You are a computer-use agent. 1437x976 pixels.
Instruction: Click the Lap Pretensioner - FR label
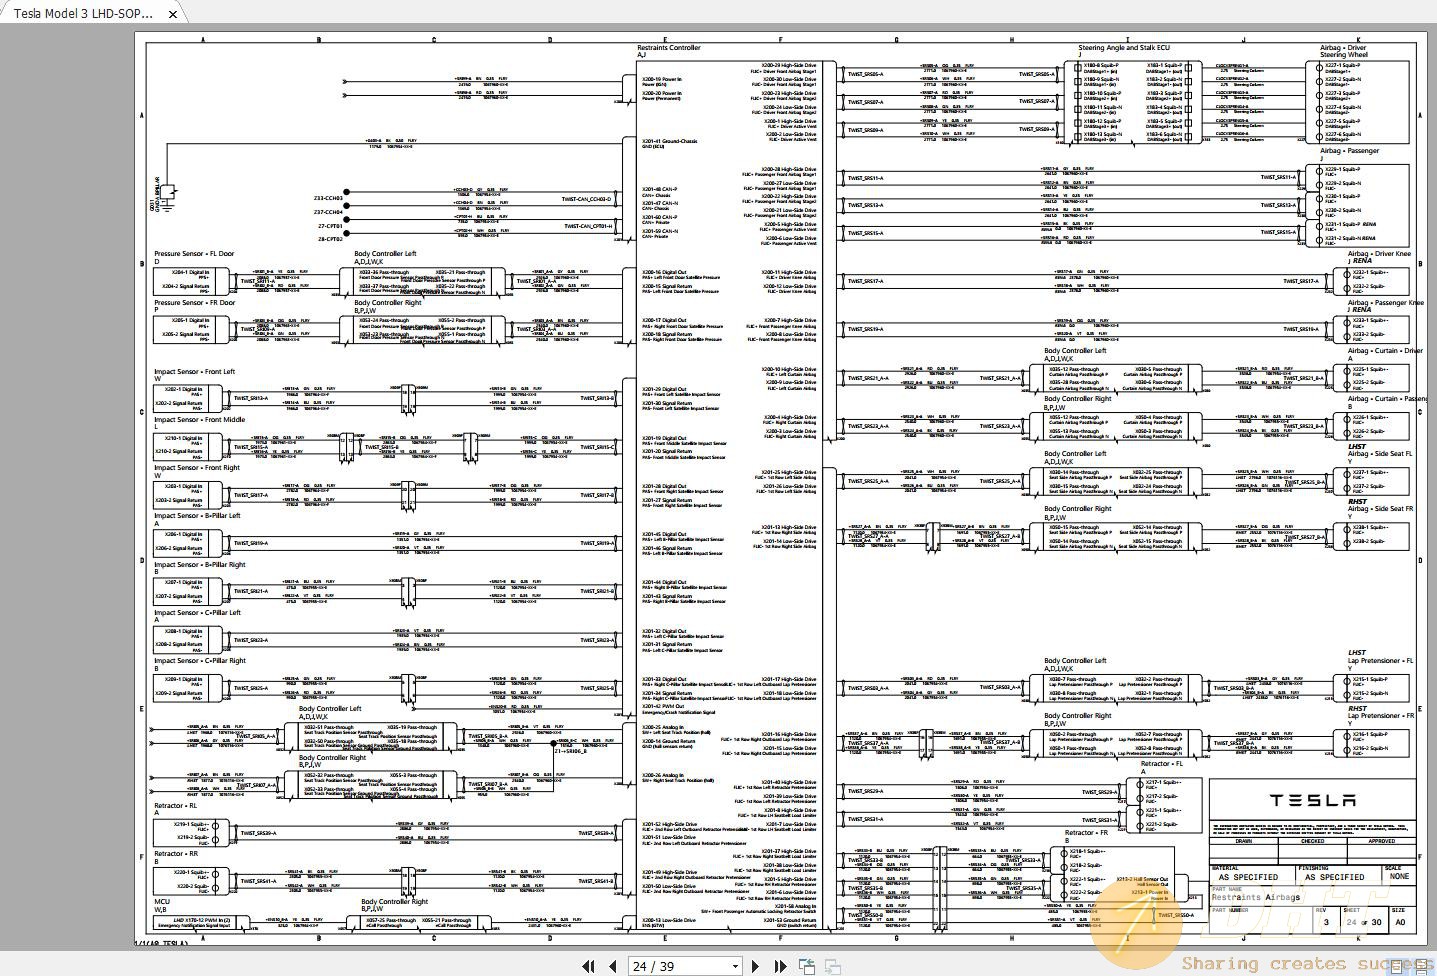[x=1381, y=715]
